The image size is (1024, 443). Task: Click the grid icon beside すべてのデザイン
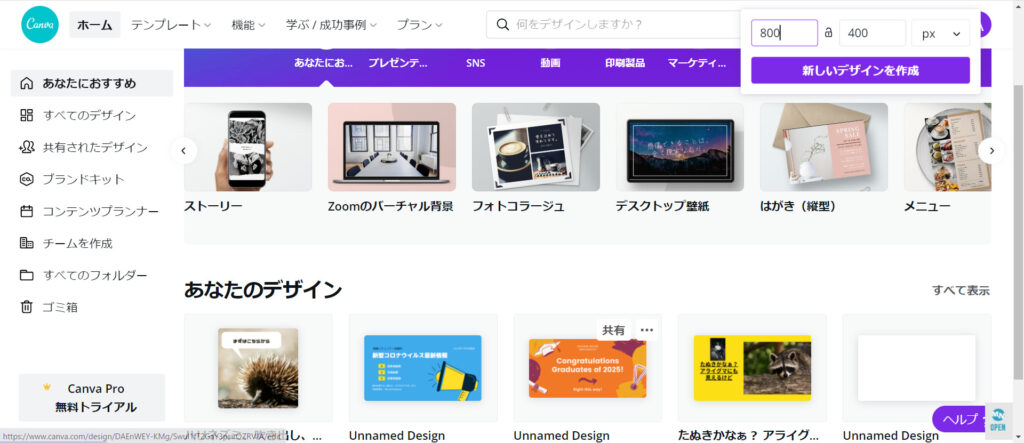point(27,115)
